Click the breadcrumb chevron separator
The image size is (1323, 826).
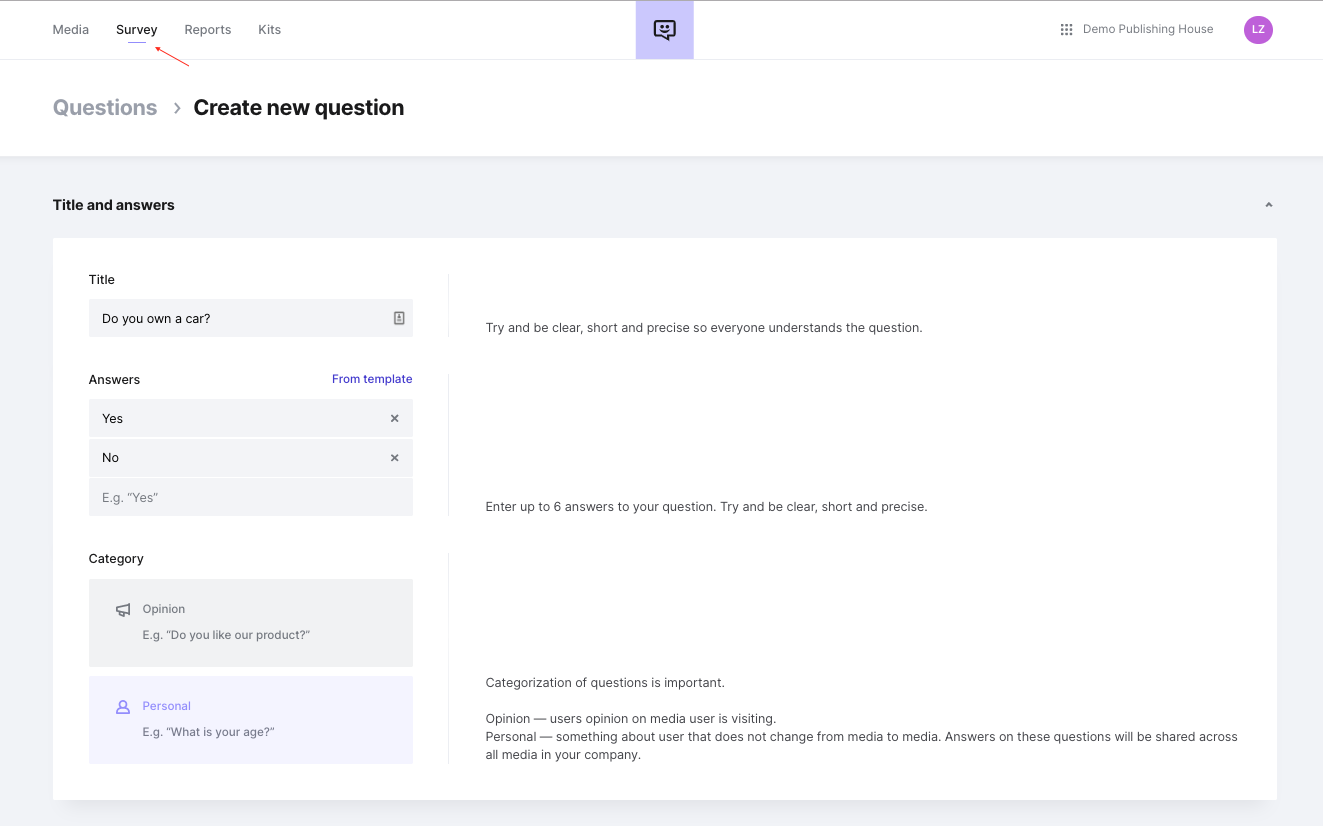coord(177,108)
